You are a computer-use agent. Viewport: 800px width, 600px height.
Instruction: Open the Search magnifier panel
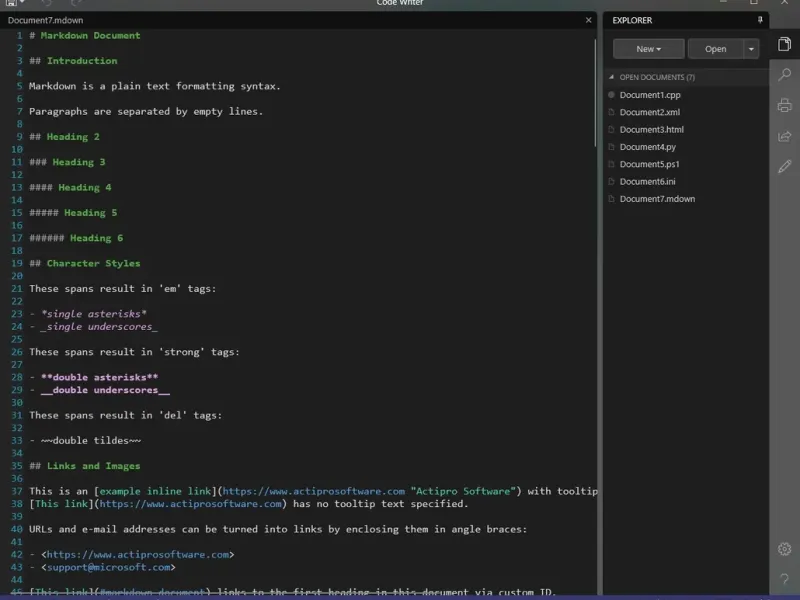[785, 75]
